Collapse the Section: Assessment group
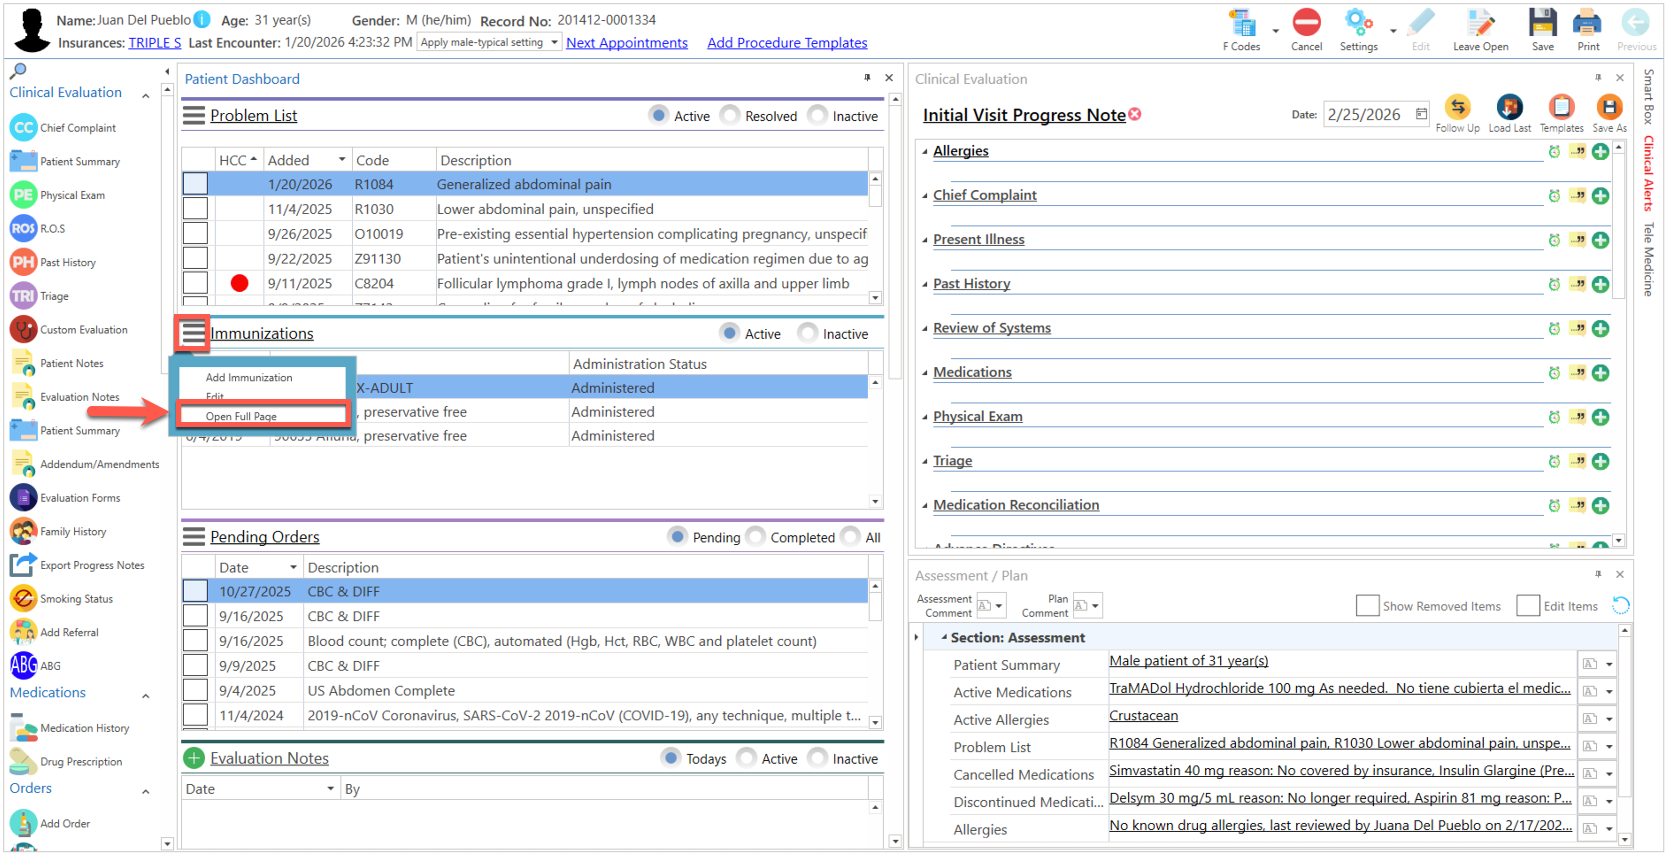Viewport: 1668px width, 855px height. pos(944,637)
